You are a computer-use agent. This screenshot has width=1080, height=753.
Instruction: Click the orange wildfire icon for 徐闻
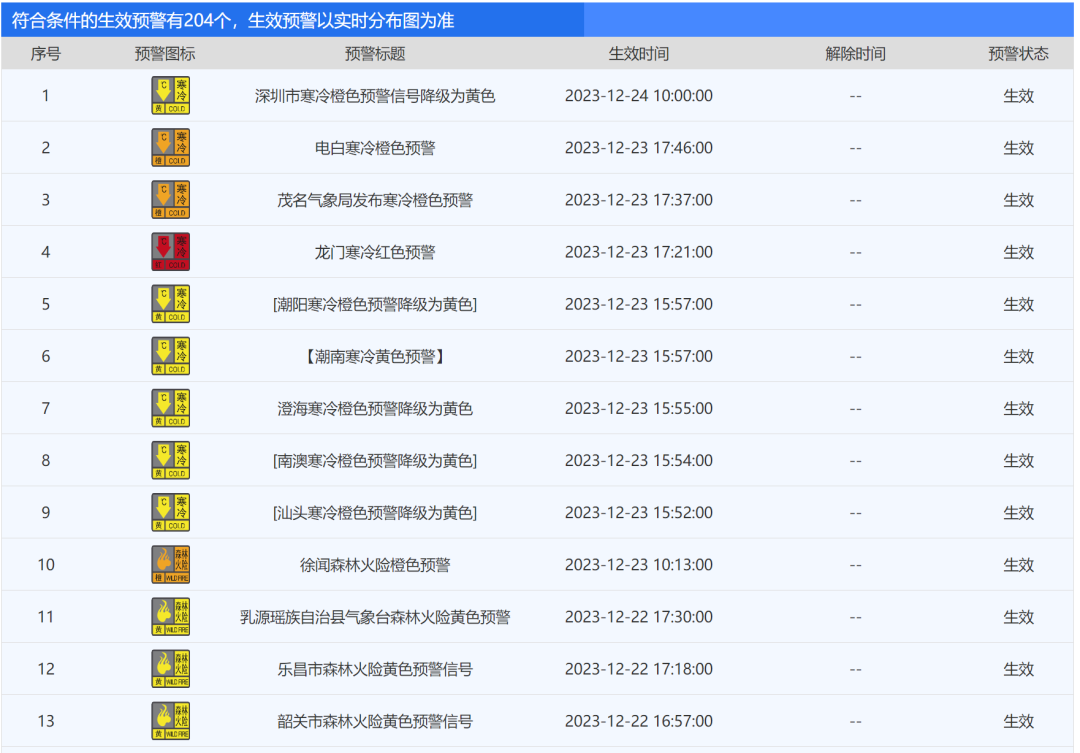click(x=170, y=565)
